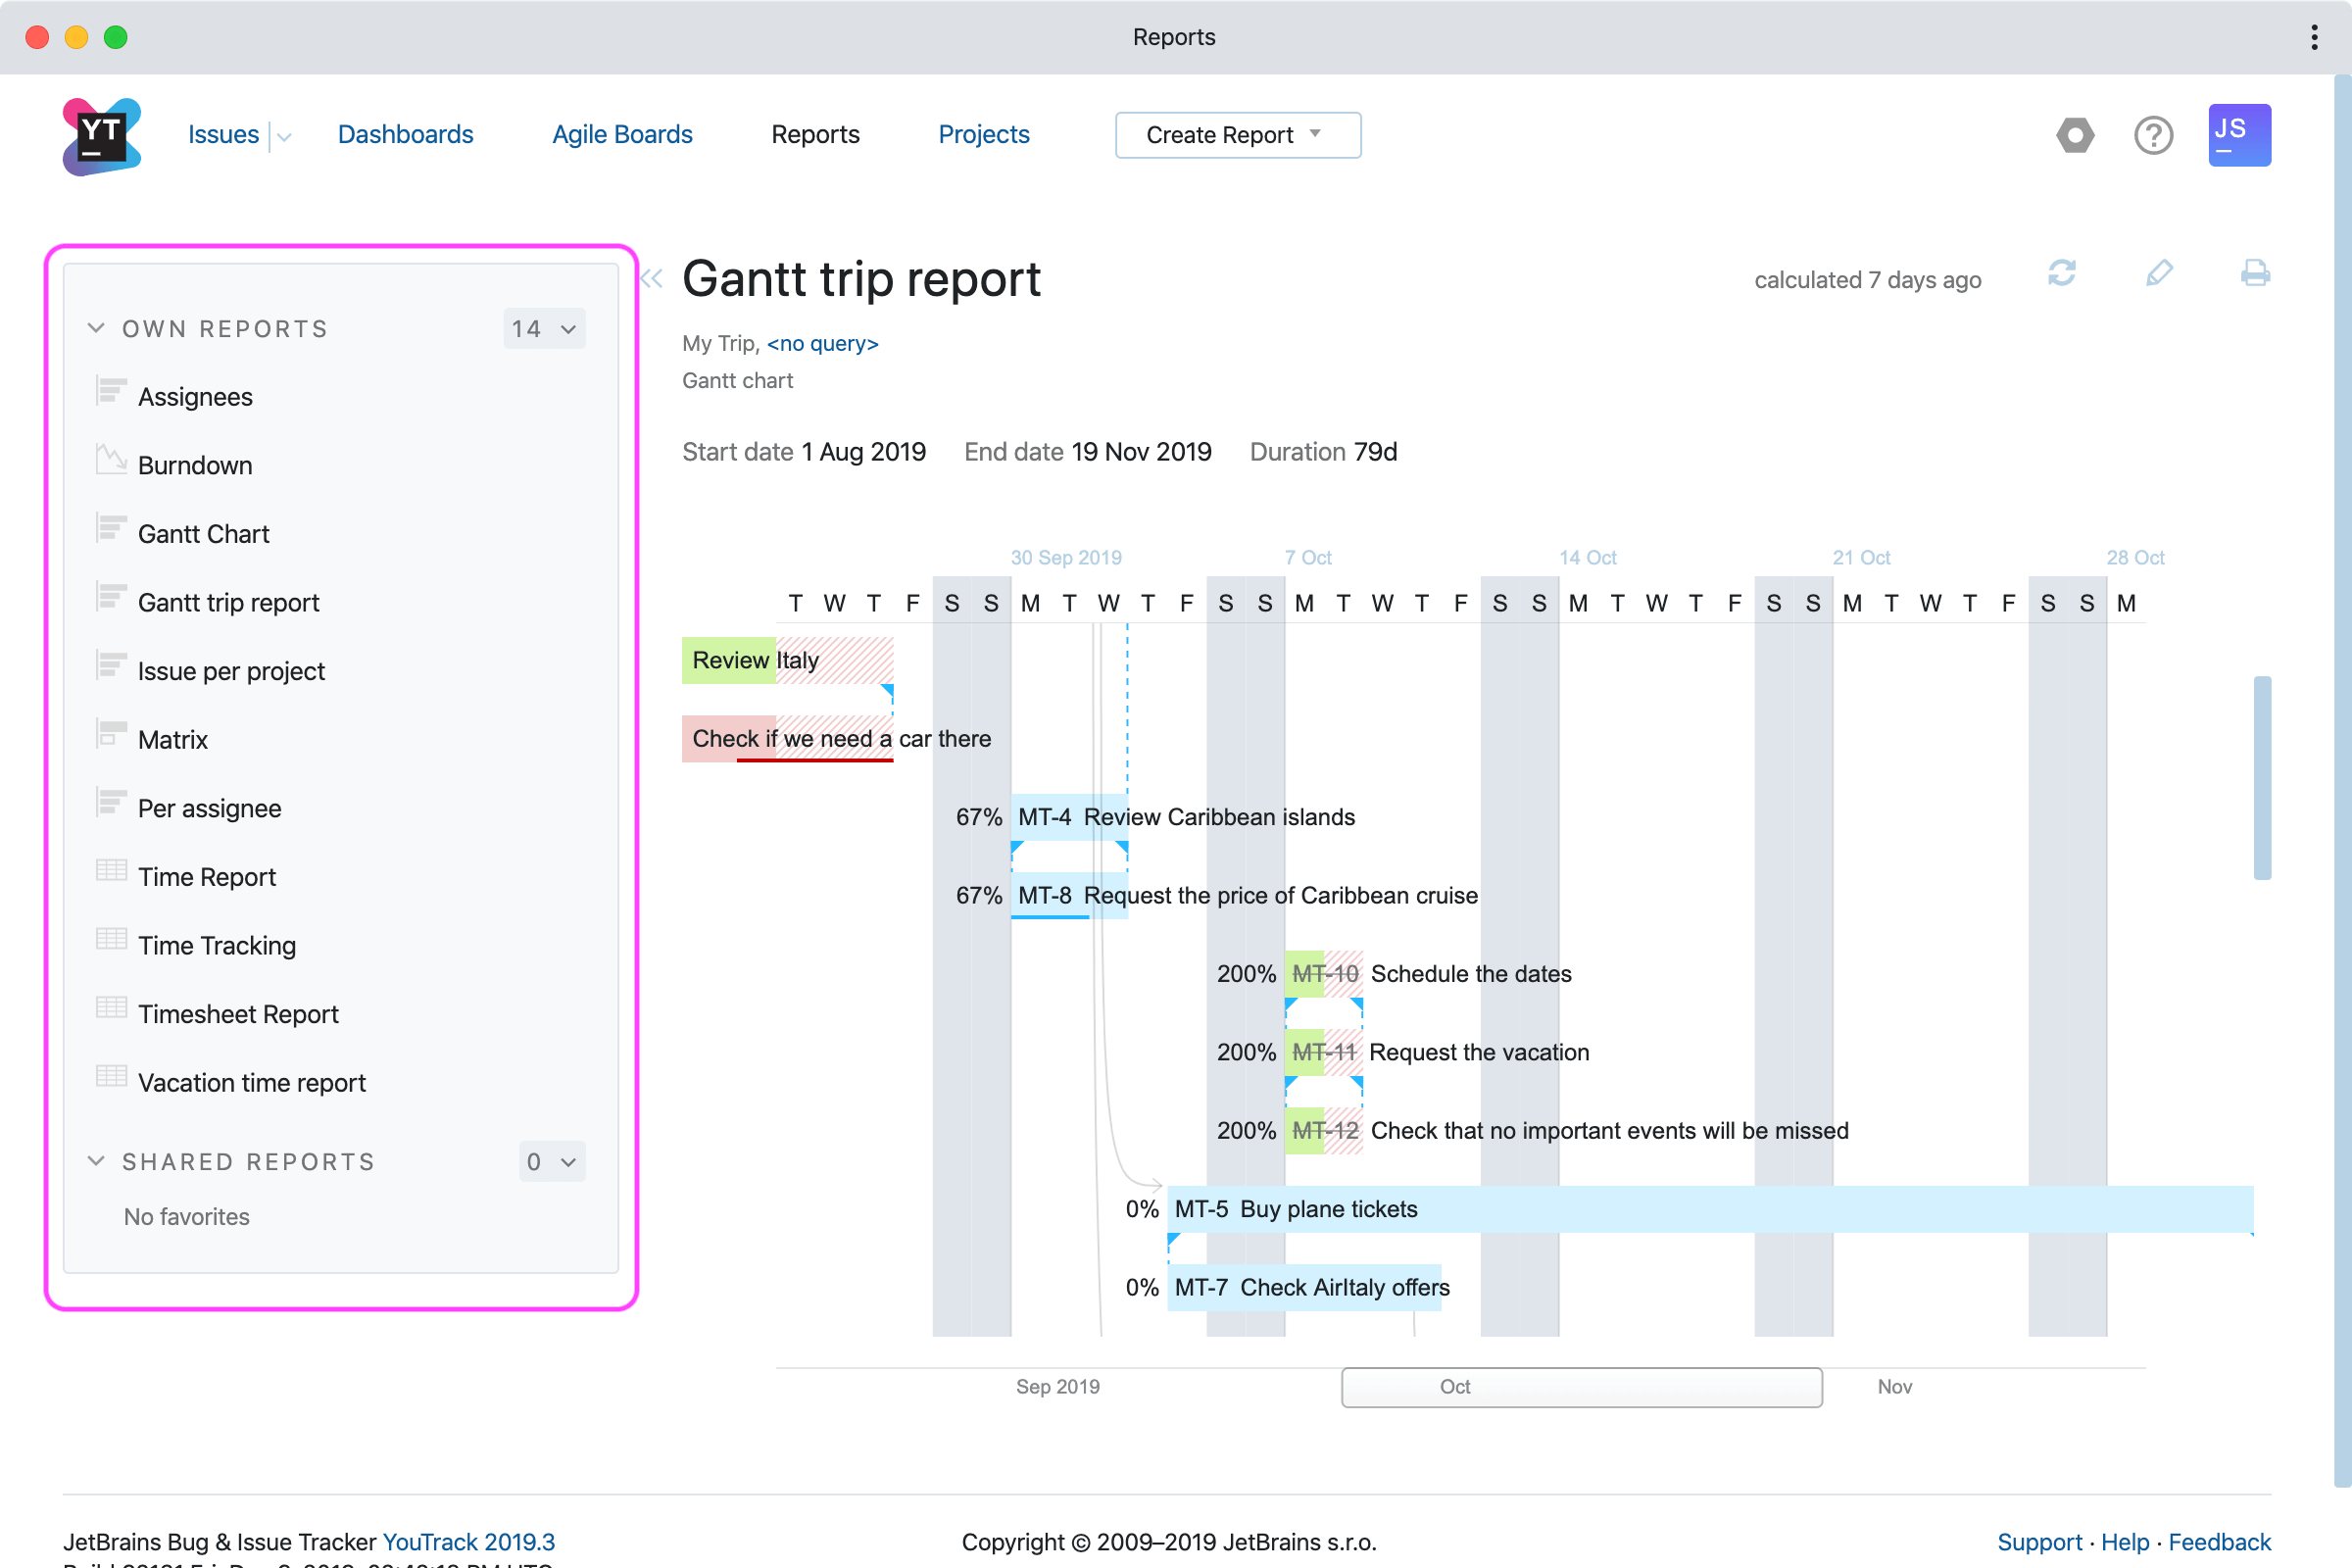Open the Projects page
The width and height of the screenshot is (2352, 1568).
tap(984, 134)
